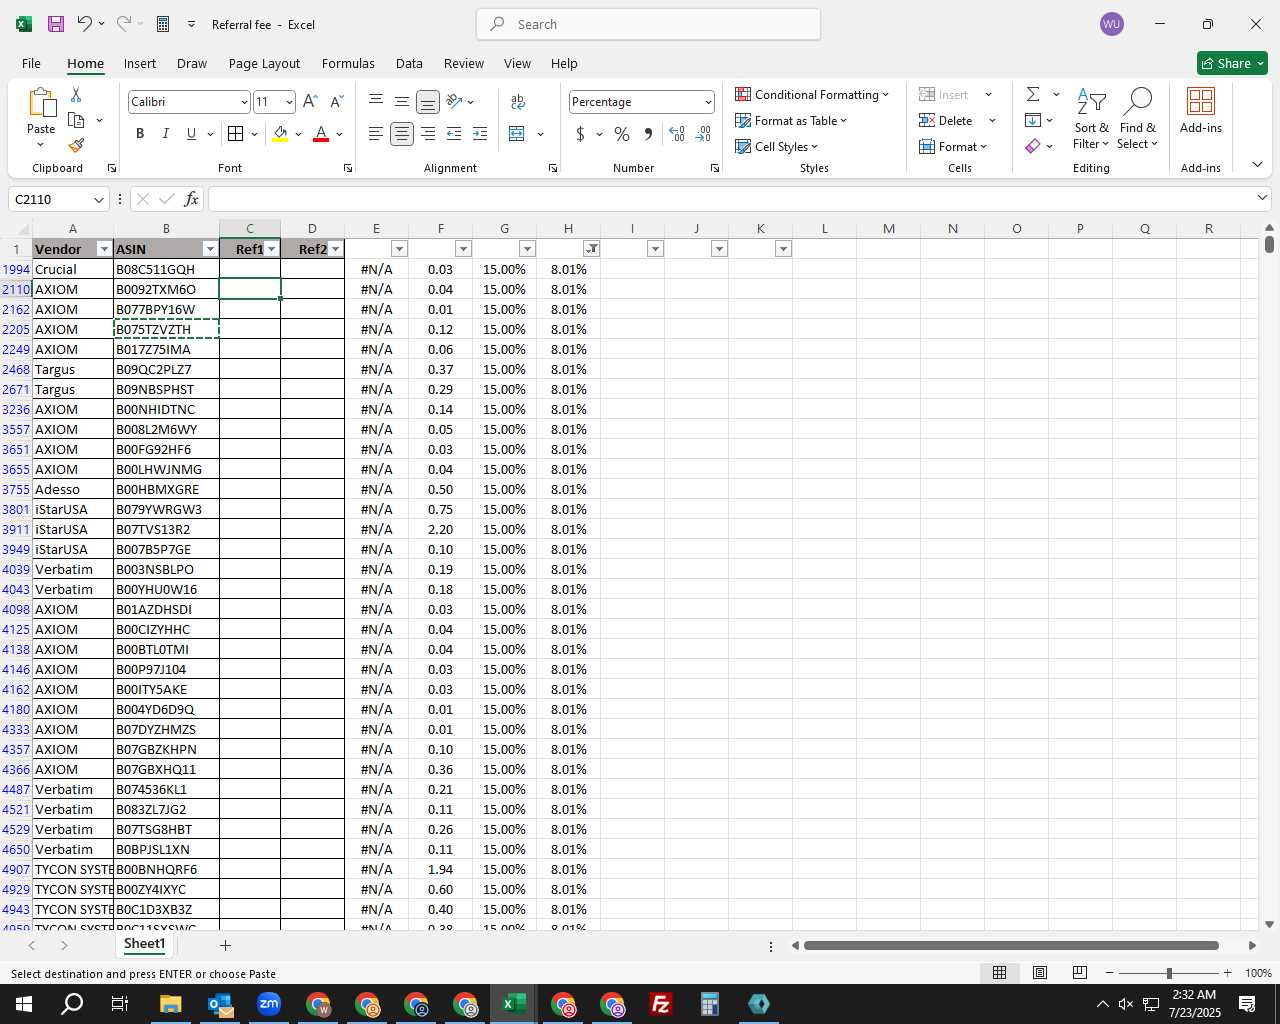Image resolution: width=1280 pixels, height=1024 pixels.
Task: Click the Clear eraser icon
Action: click(1033, 146)
